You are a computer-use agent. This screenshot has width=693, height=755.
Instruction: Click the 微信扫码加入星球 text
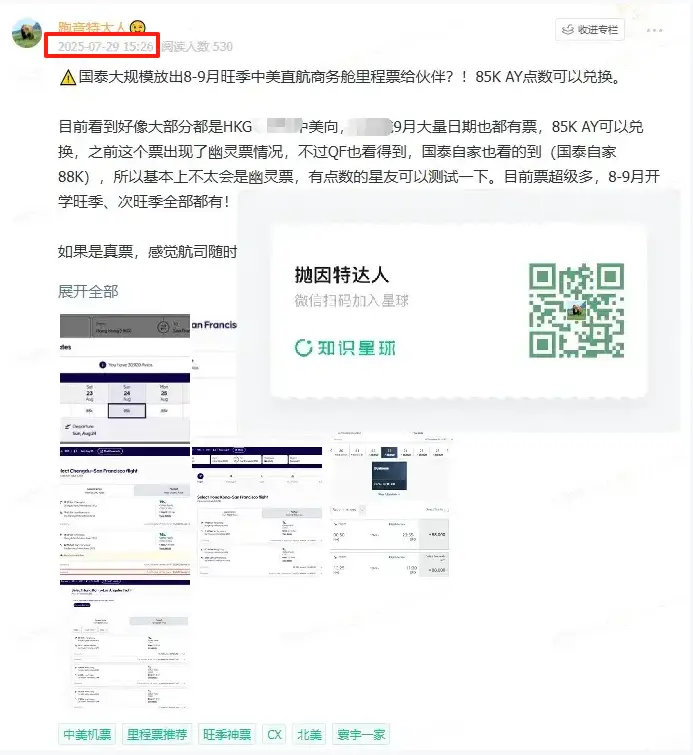351,300
